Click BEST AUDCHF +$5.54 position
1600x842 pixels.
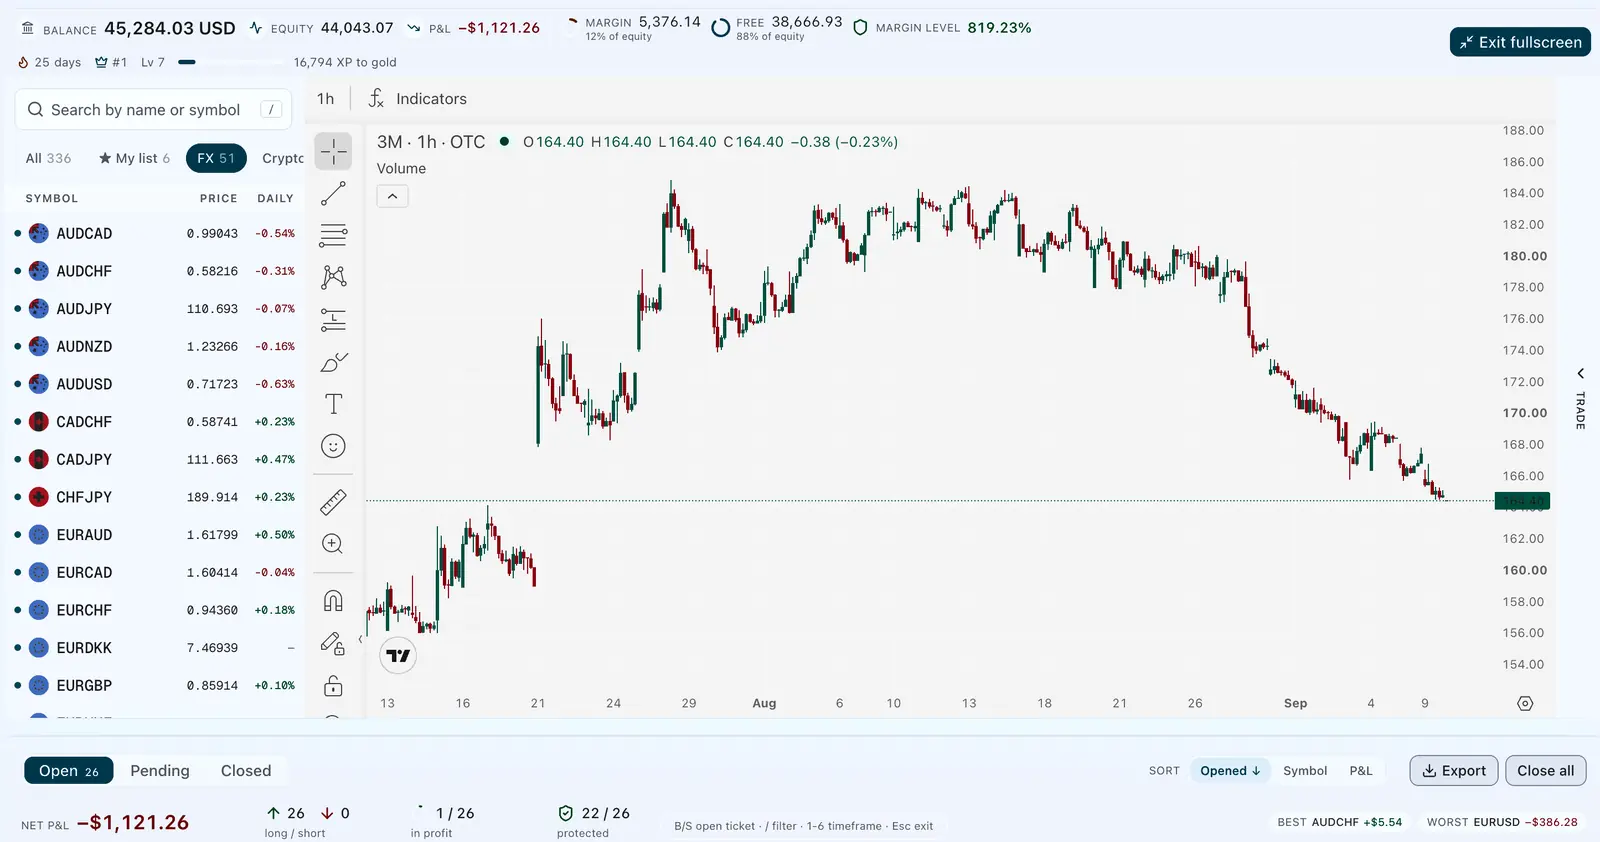tap(1340, 822)
